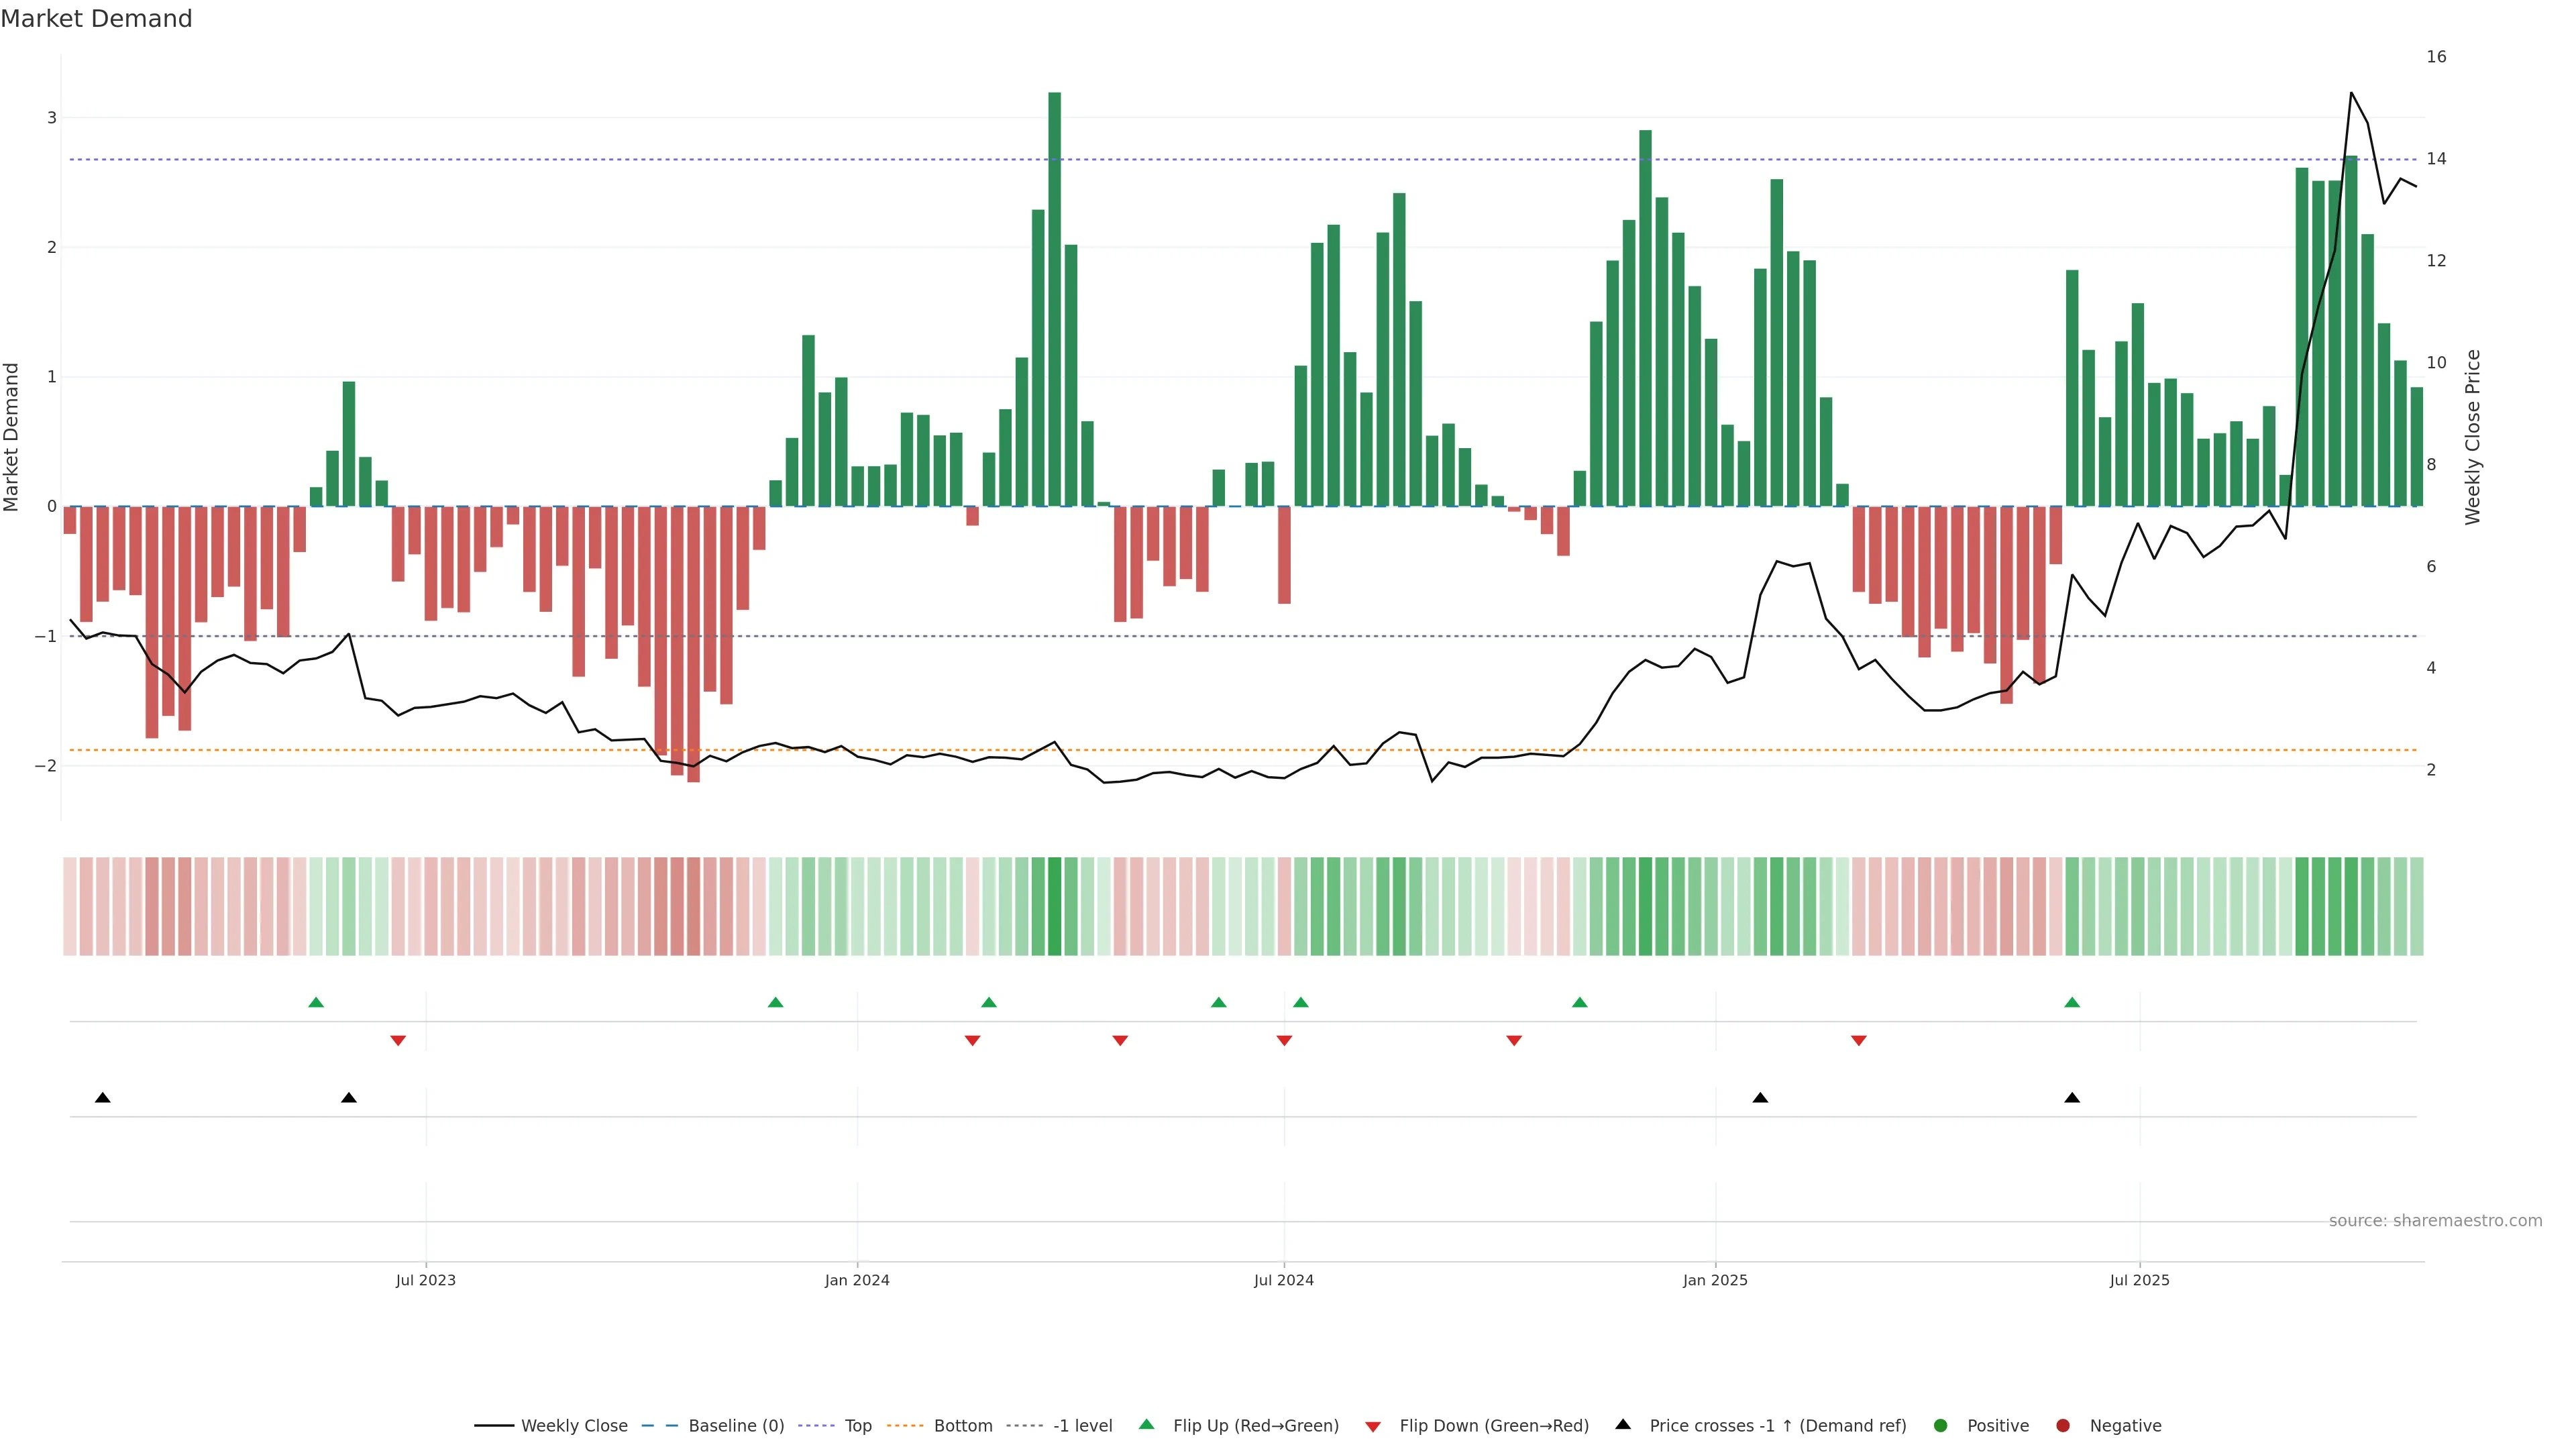
Task: Click the Market Demand chart title
Action: pyautogui.click(x=96, y=19)
